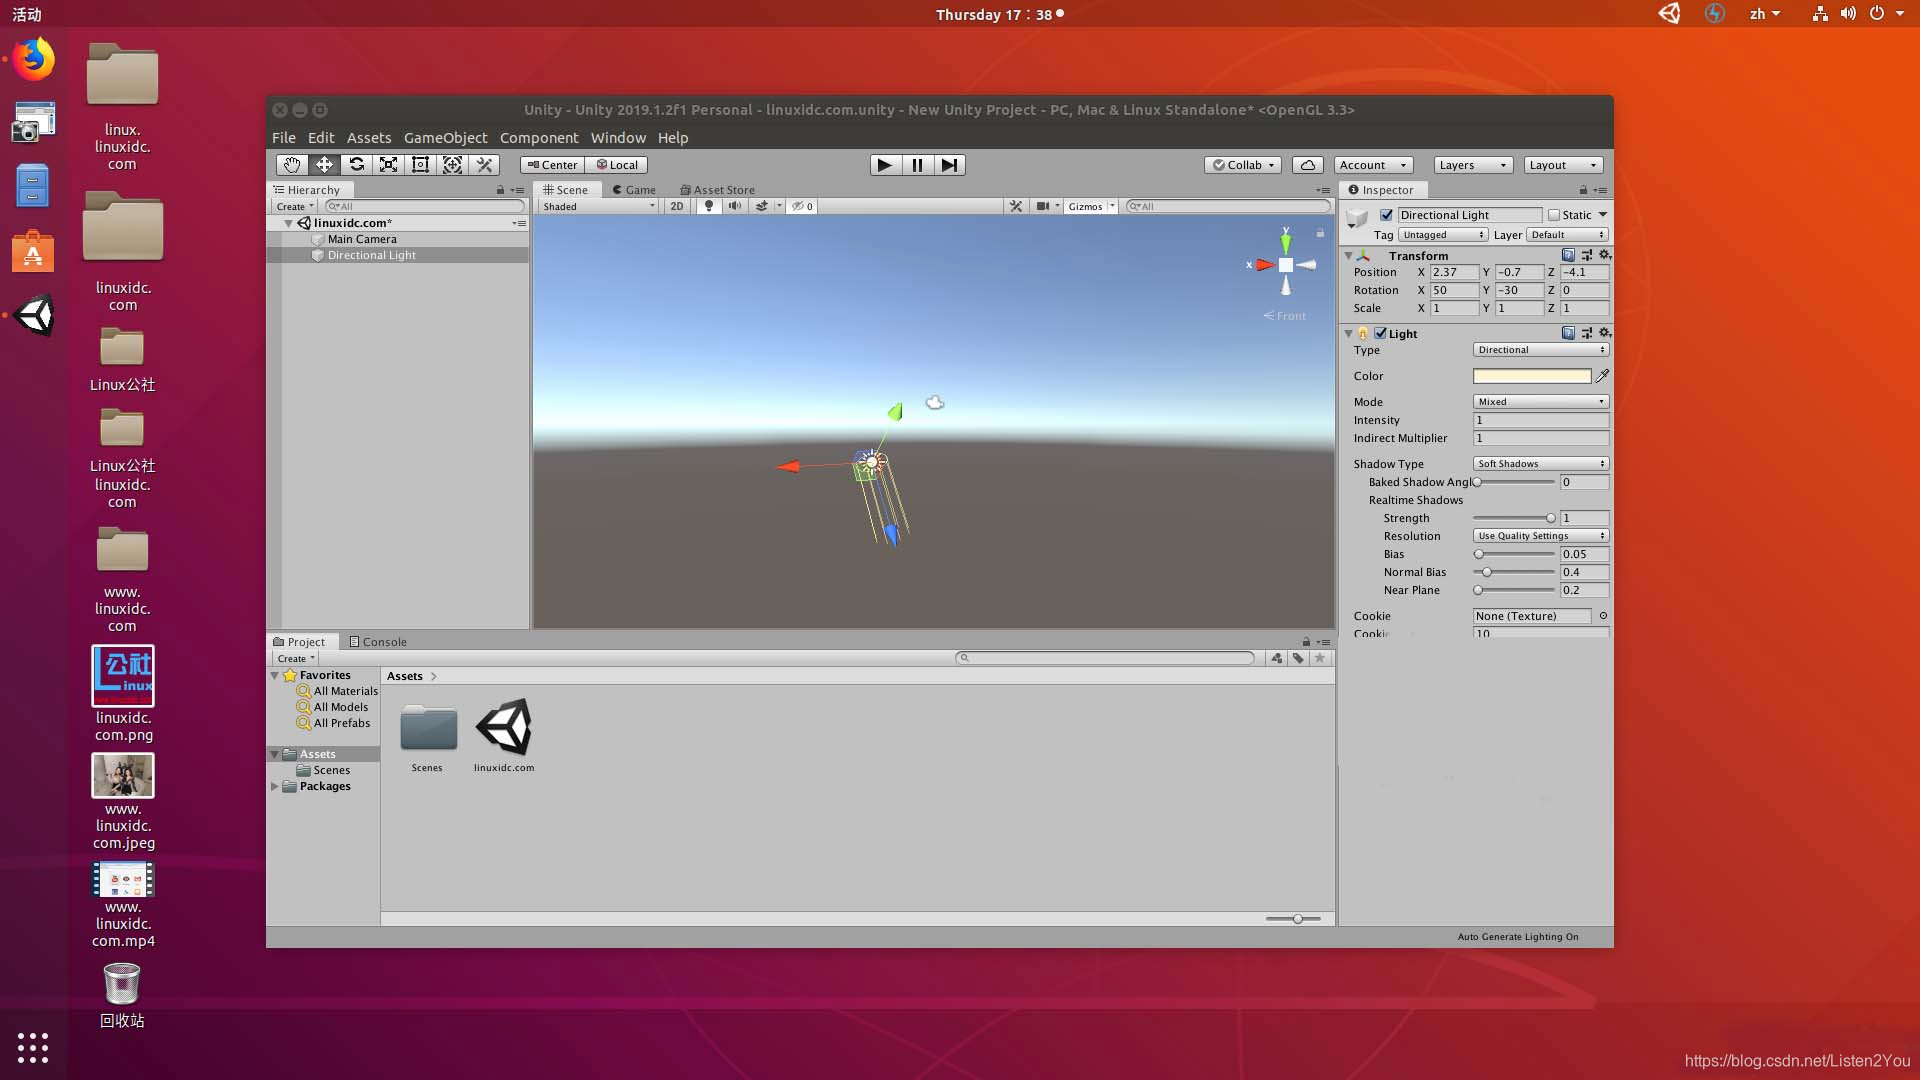Image resolution: width=1920 pixels, height=1080 pixels.
Task: Toggle Local rotation handle button
Action: point(617,165)
